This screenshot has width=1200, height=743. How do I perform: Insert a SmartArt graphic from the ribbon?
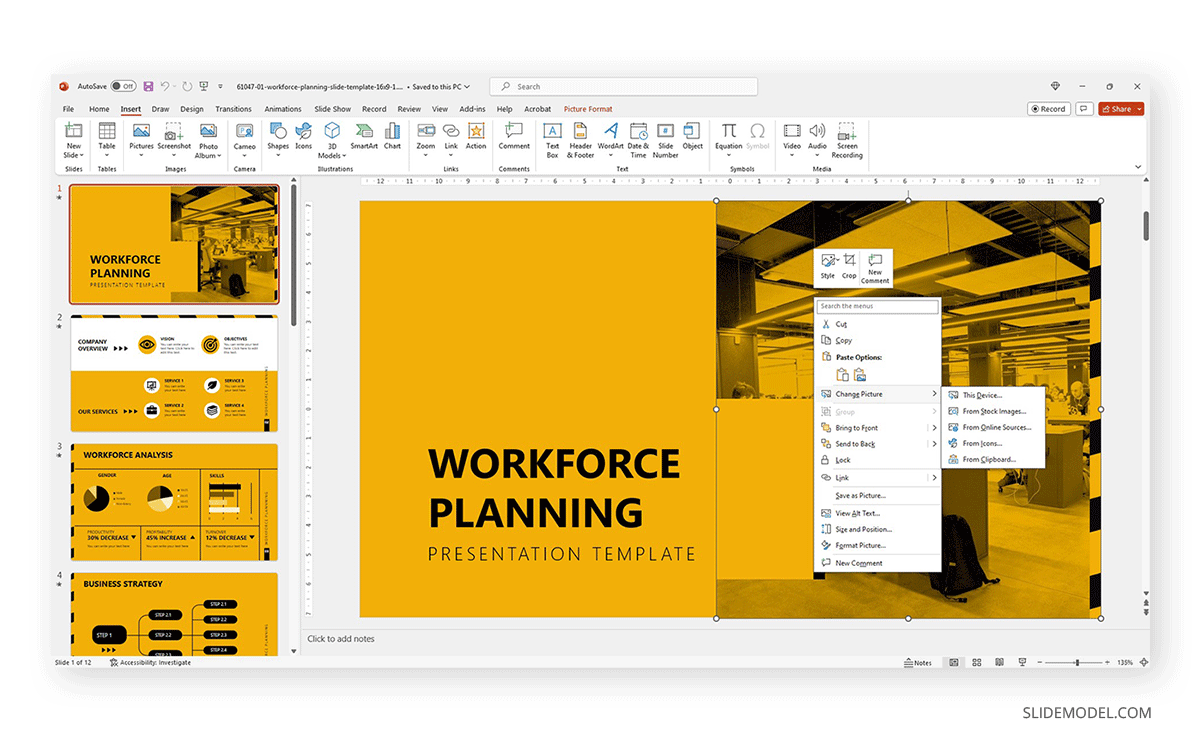click(x=364, y=140)
